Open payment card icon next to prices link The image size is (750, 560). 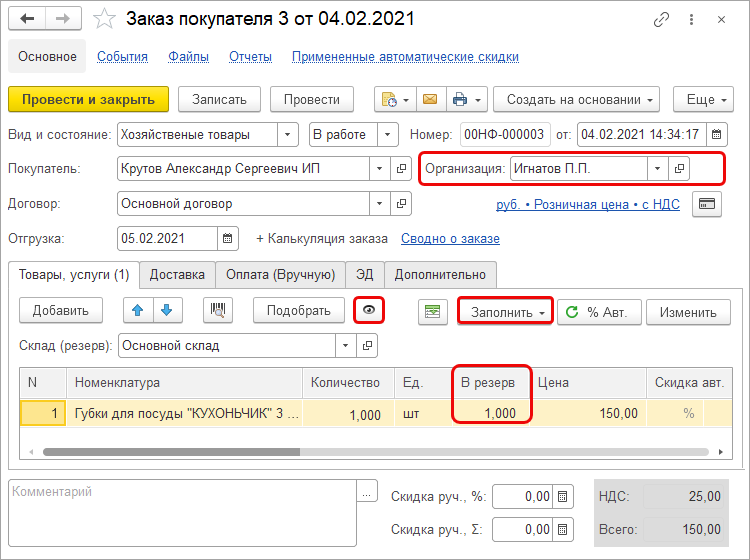707,204
